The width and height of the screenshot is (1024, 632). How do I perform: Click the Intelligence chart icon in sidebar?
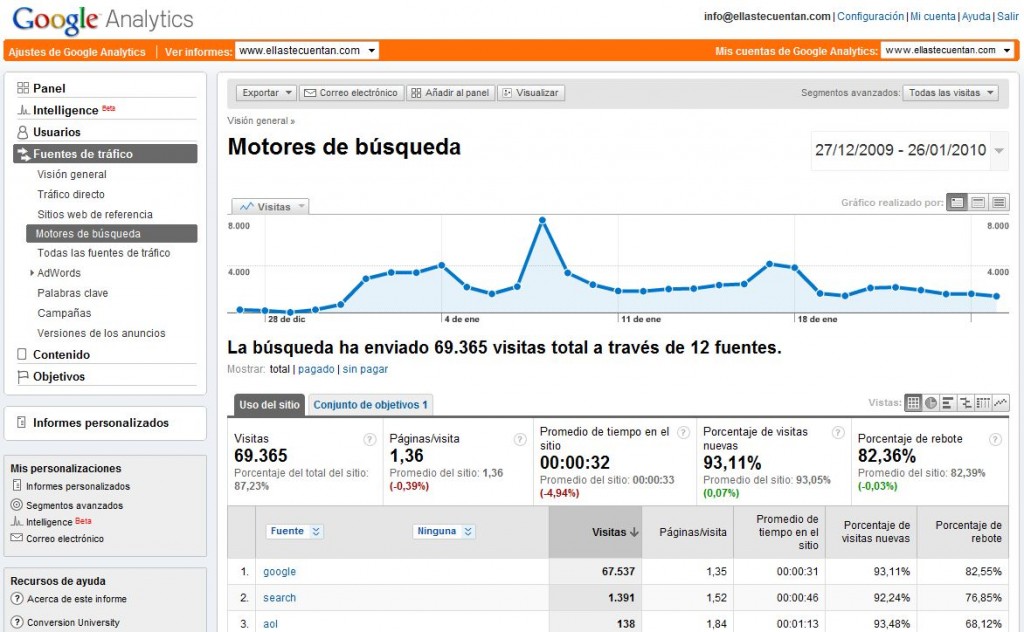[24, 110]
